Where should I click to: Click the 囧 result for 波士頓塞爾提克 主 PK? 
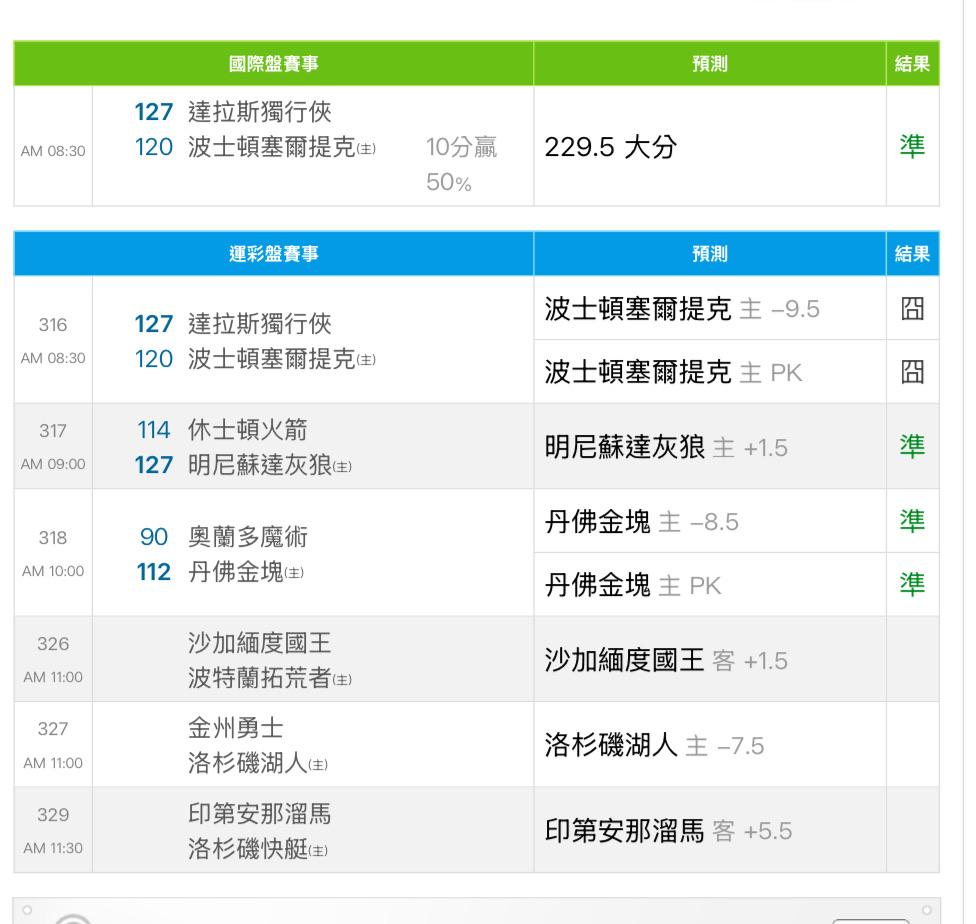913,372
